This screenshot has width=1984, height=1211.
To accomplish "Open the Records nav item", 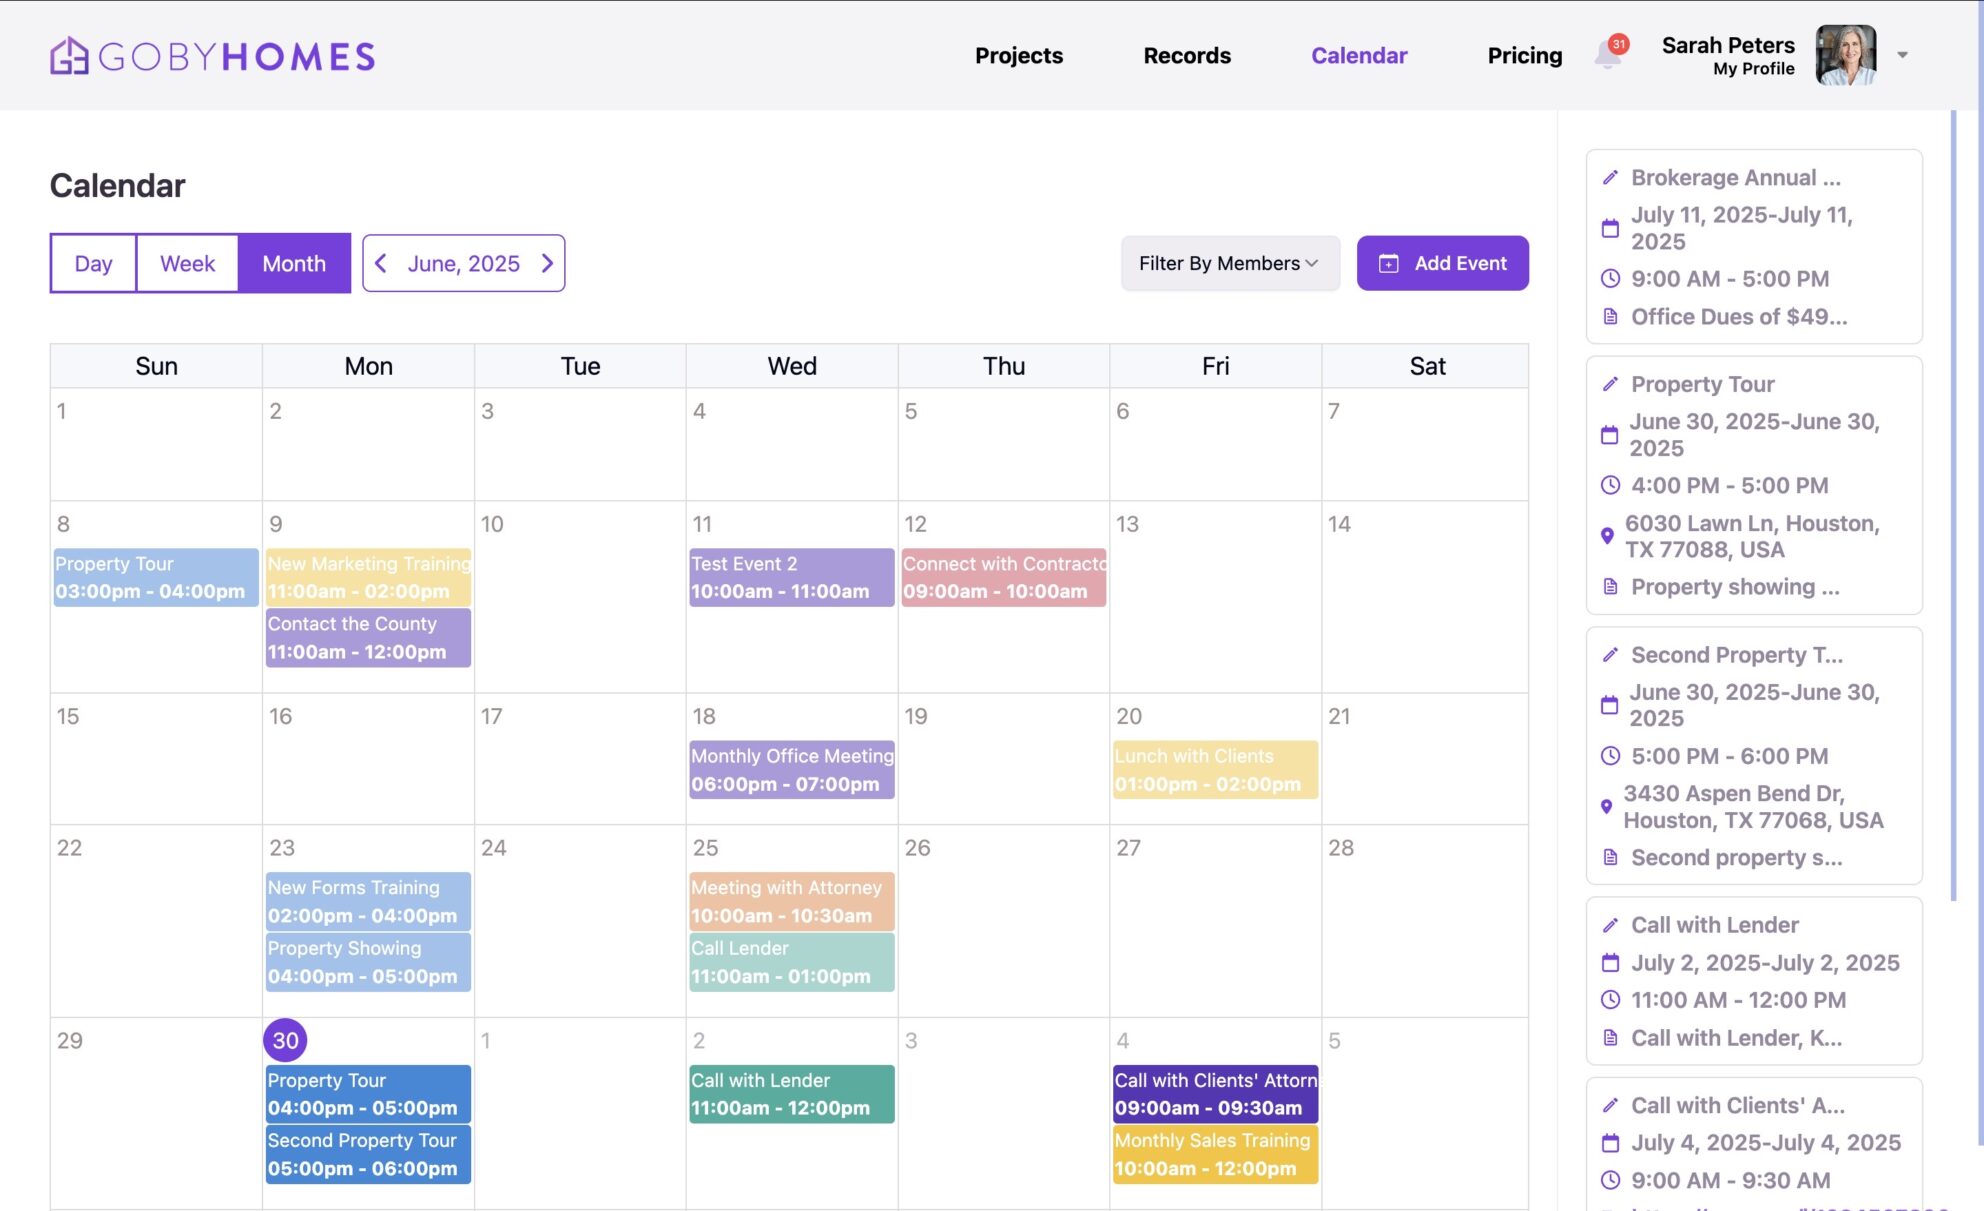I will (x=1186, y=55).
